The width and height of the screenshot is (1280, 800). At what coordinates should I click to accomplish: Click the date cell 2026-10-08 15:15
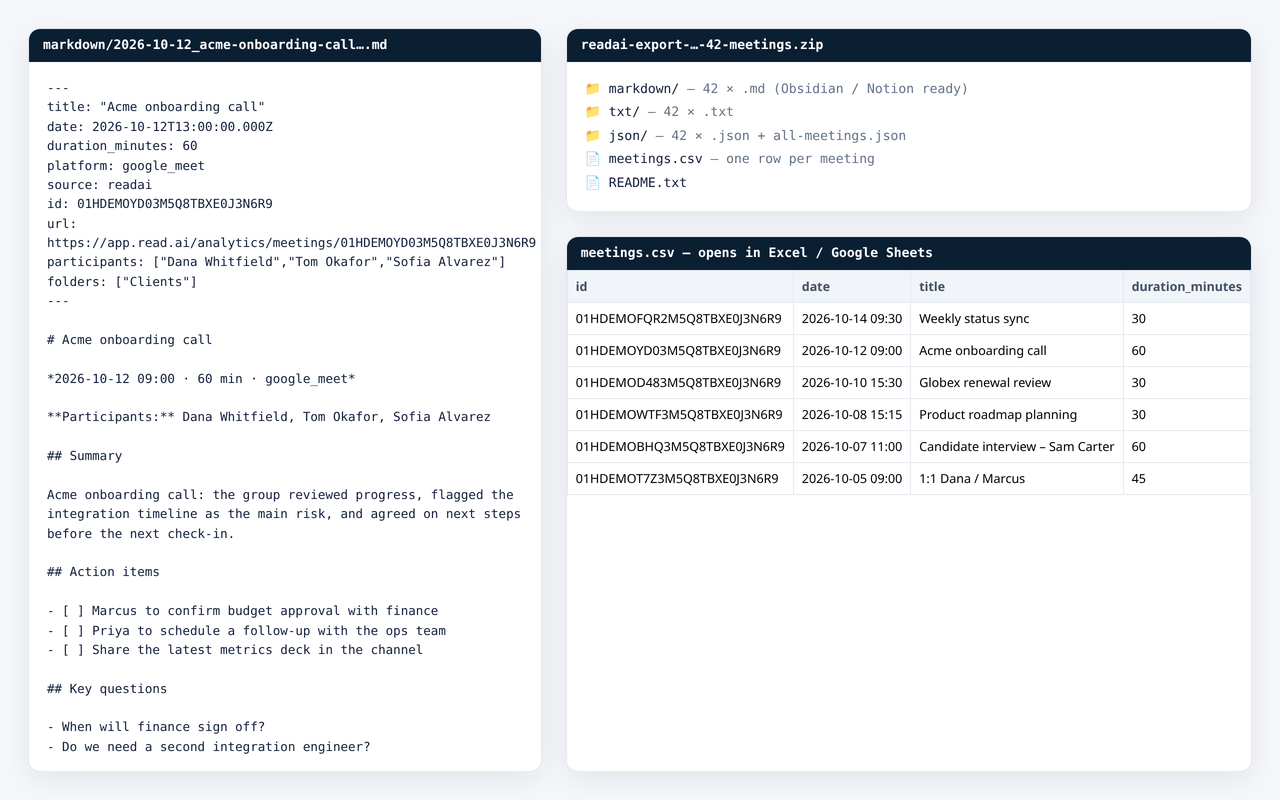click(852, 415)
